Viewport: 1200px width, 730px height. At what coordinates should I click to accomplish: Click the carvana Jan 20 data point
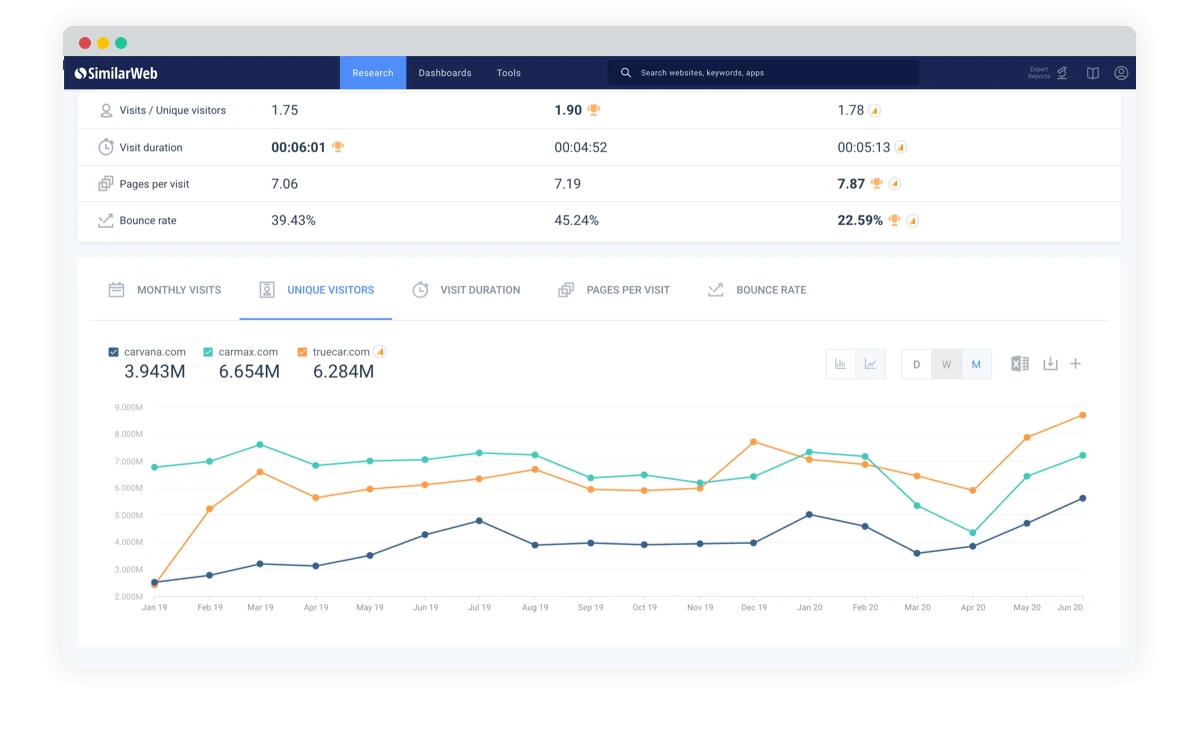pyautogui.click(x=808, y=515)
